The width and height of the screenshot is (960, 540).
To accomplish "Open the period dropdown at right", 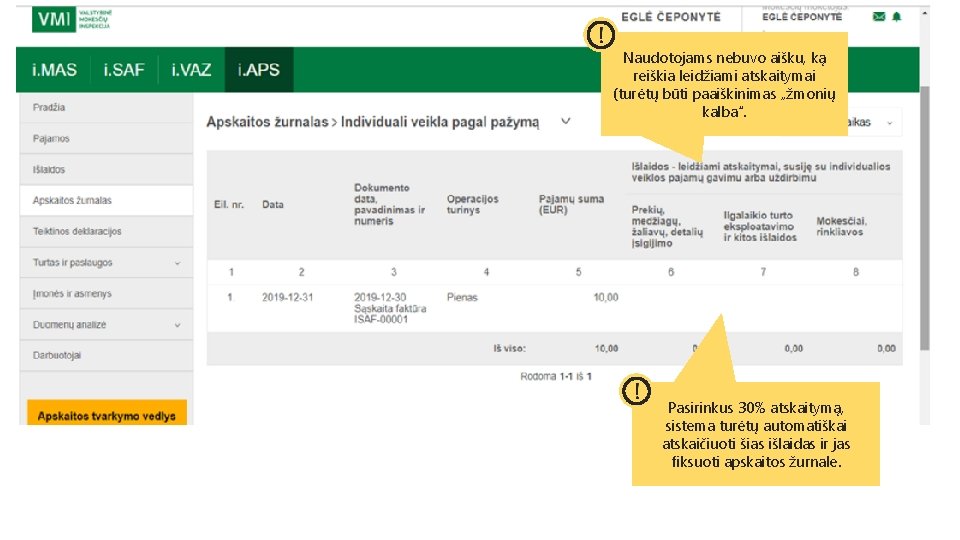I will click(x=889, y=122).
